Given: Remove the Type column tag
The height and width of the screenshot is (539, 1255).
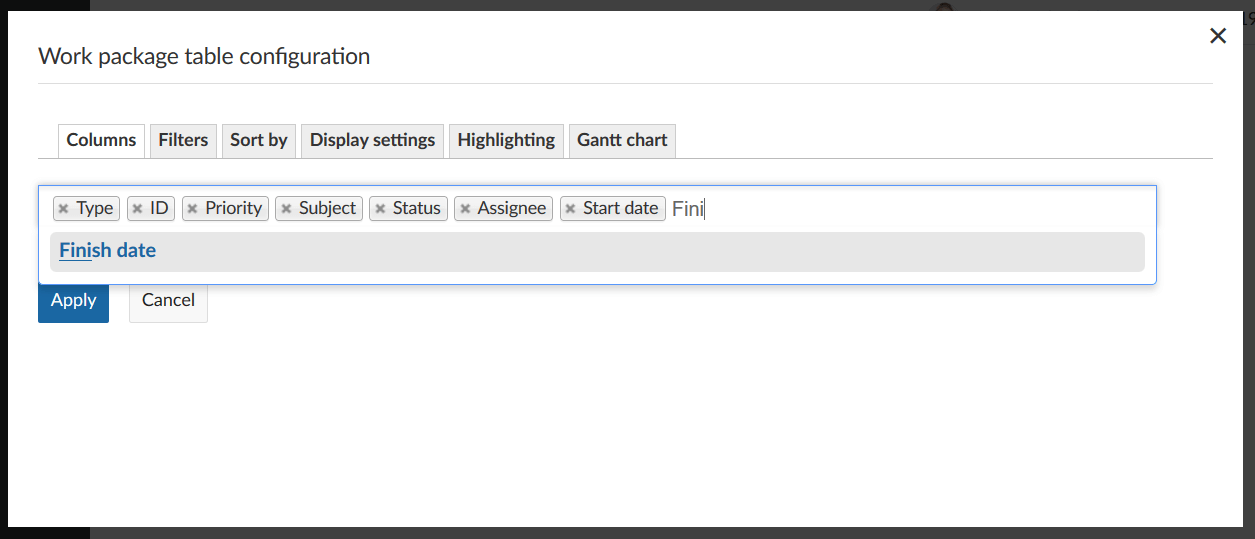Looking at the screenshot, I should (63, 209).
